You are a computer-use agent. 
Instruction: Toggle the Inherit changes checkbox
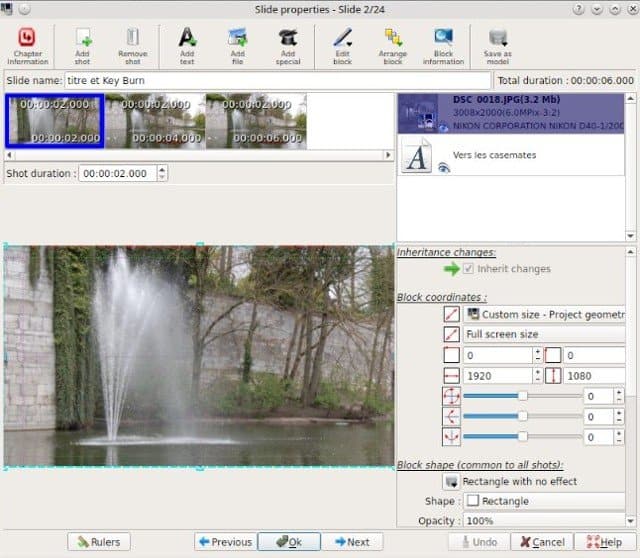(x=468, y=269)
